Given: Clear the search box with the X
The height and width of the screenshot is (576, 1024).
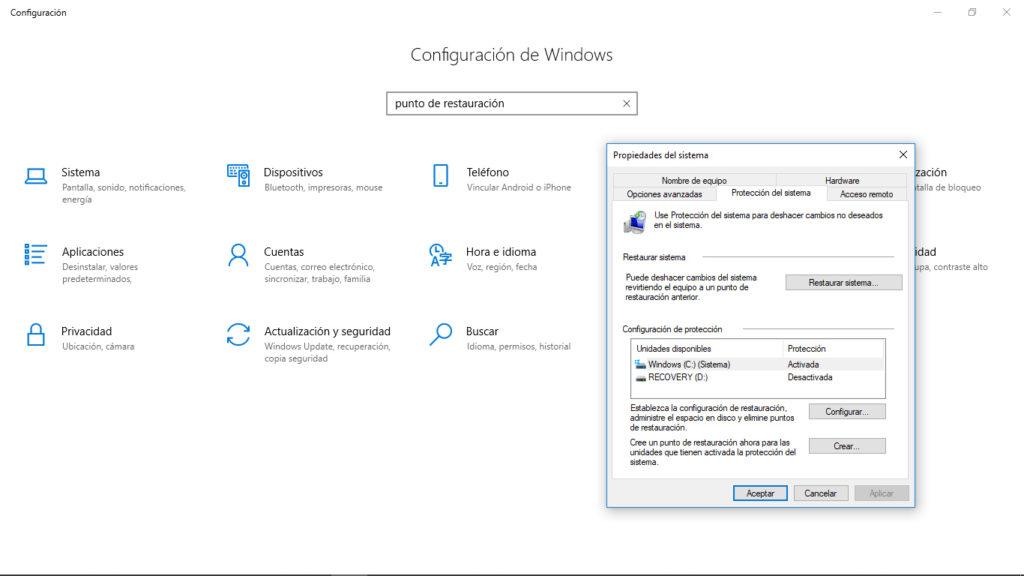Looking at the screenshot, I should [x=626, y=103].
